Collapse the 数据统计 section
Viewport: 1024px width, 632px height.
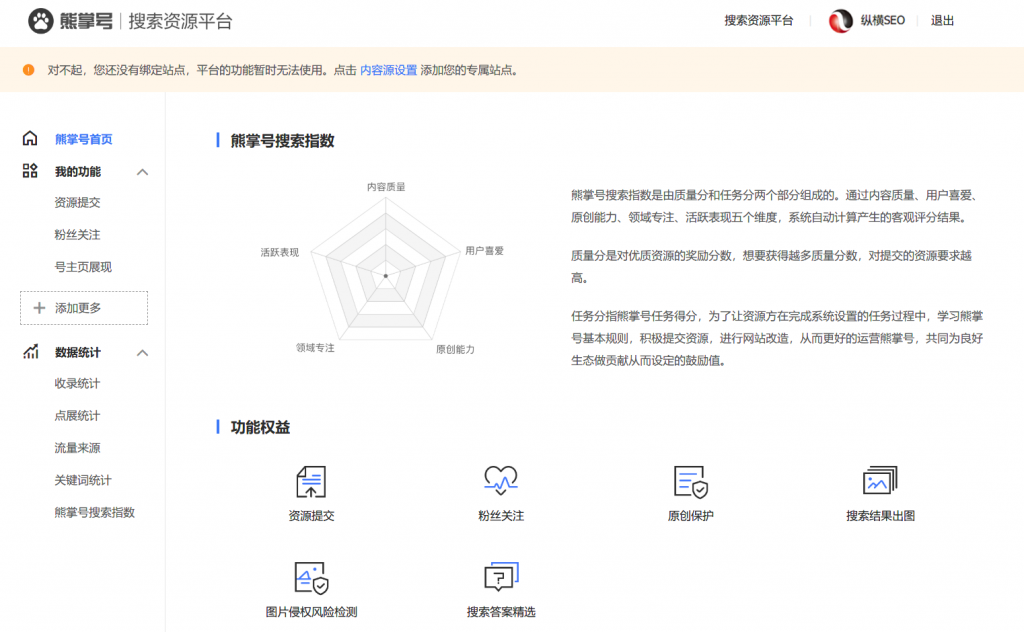pyautogui.click(x=142, y=351)
